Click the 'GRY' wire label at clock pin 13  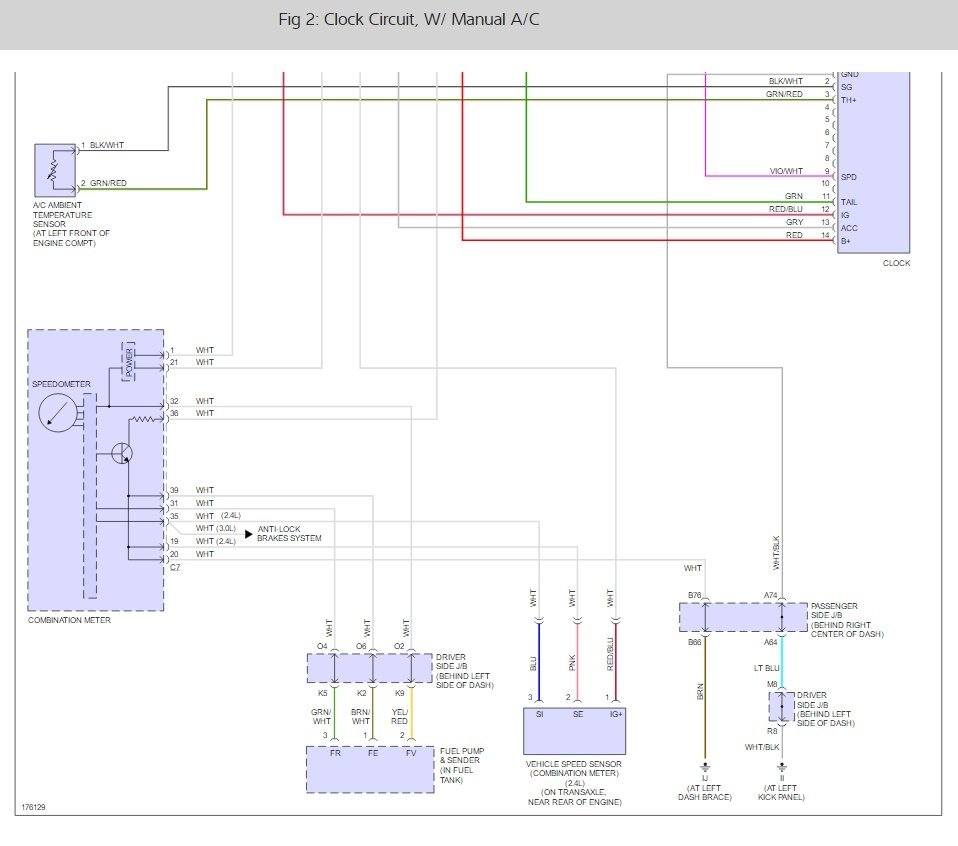[794, 222]
